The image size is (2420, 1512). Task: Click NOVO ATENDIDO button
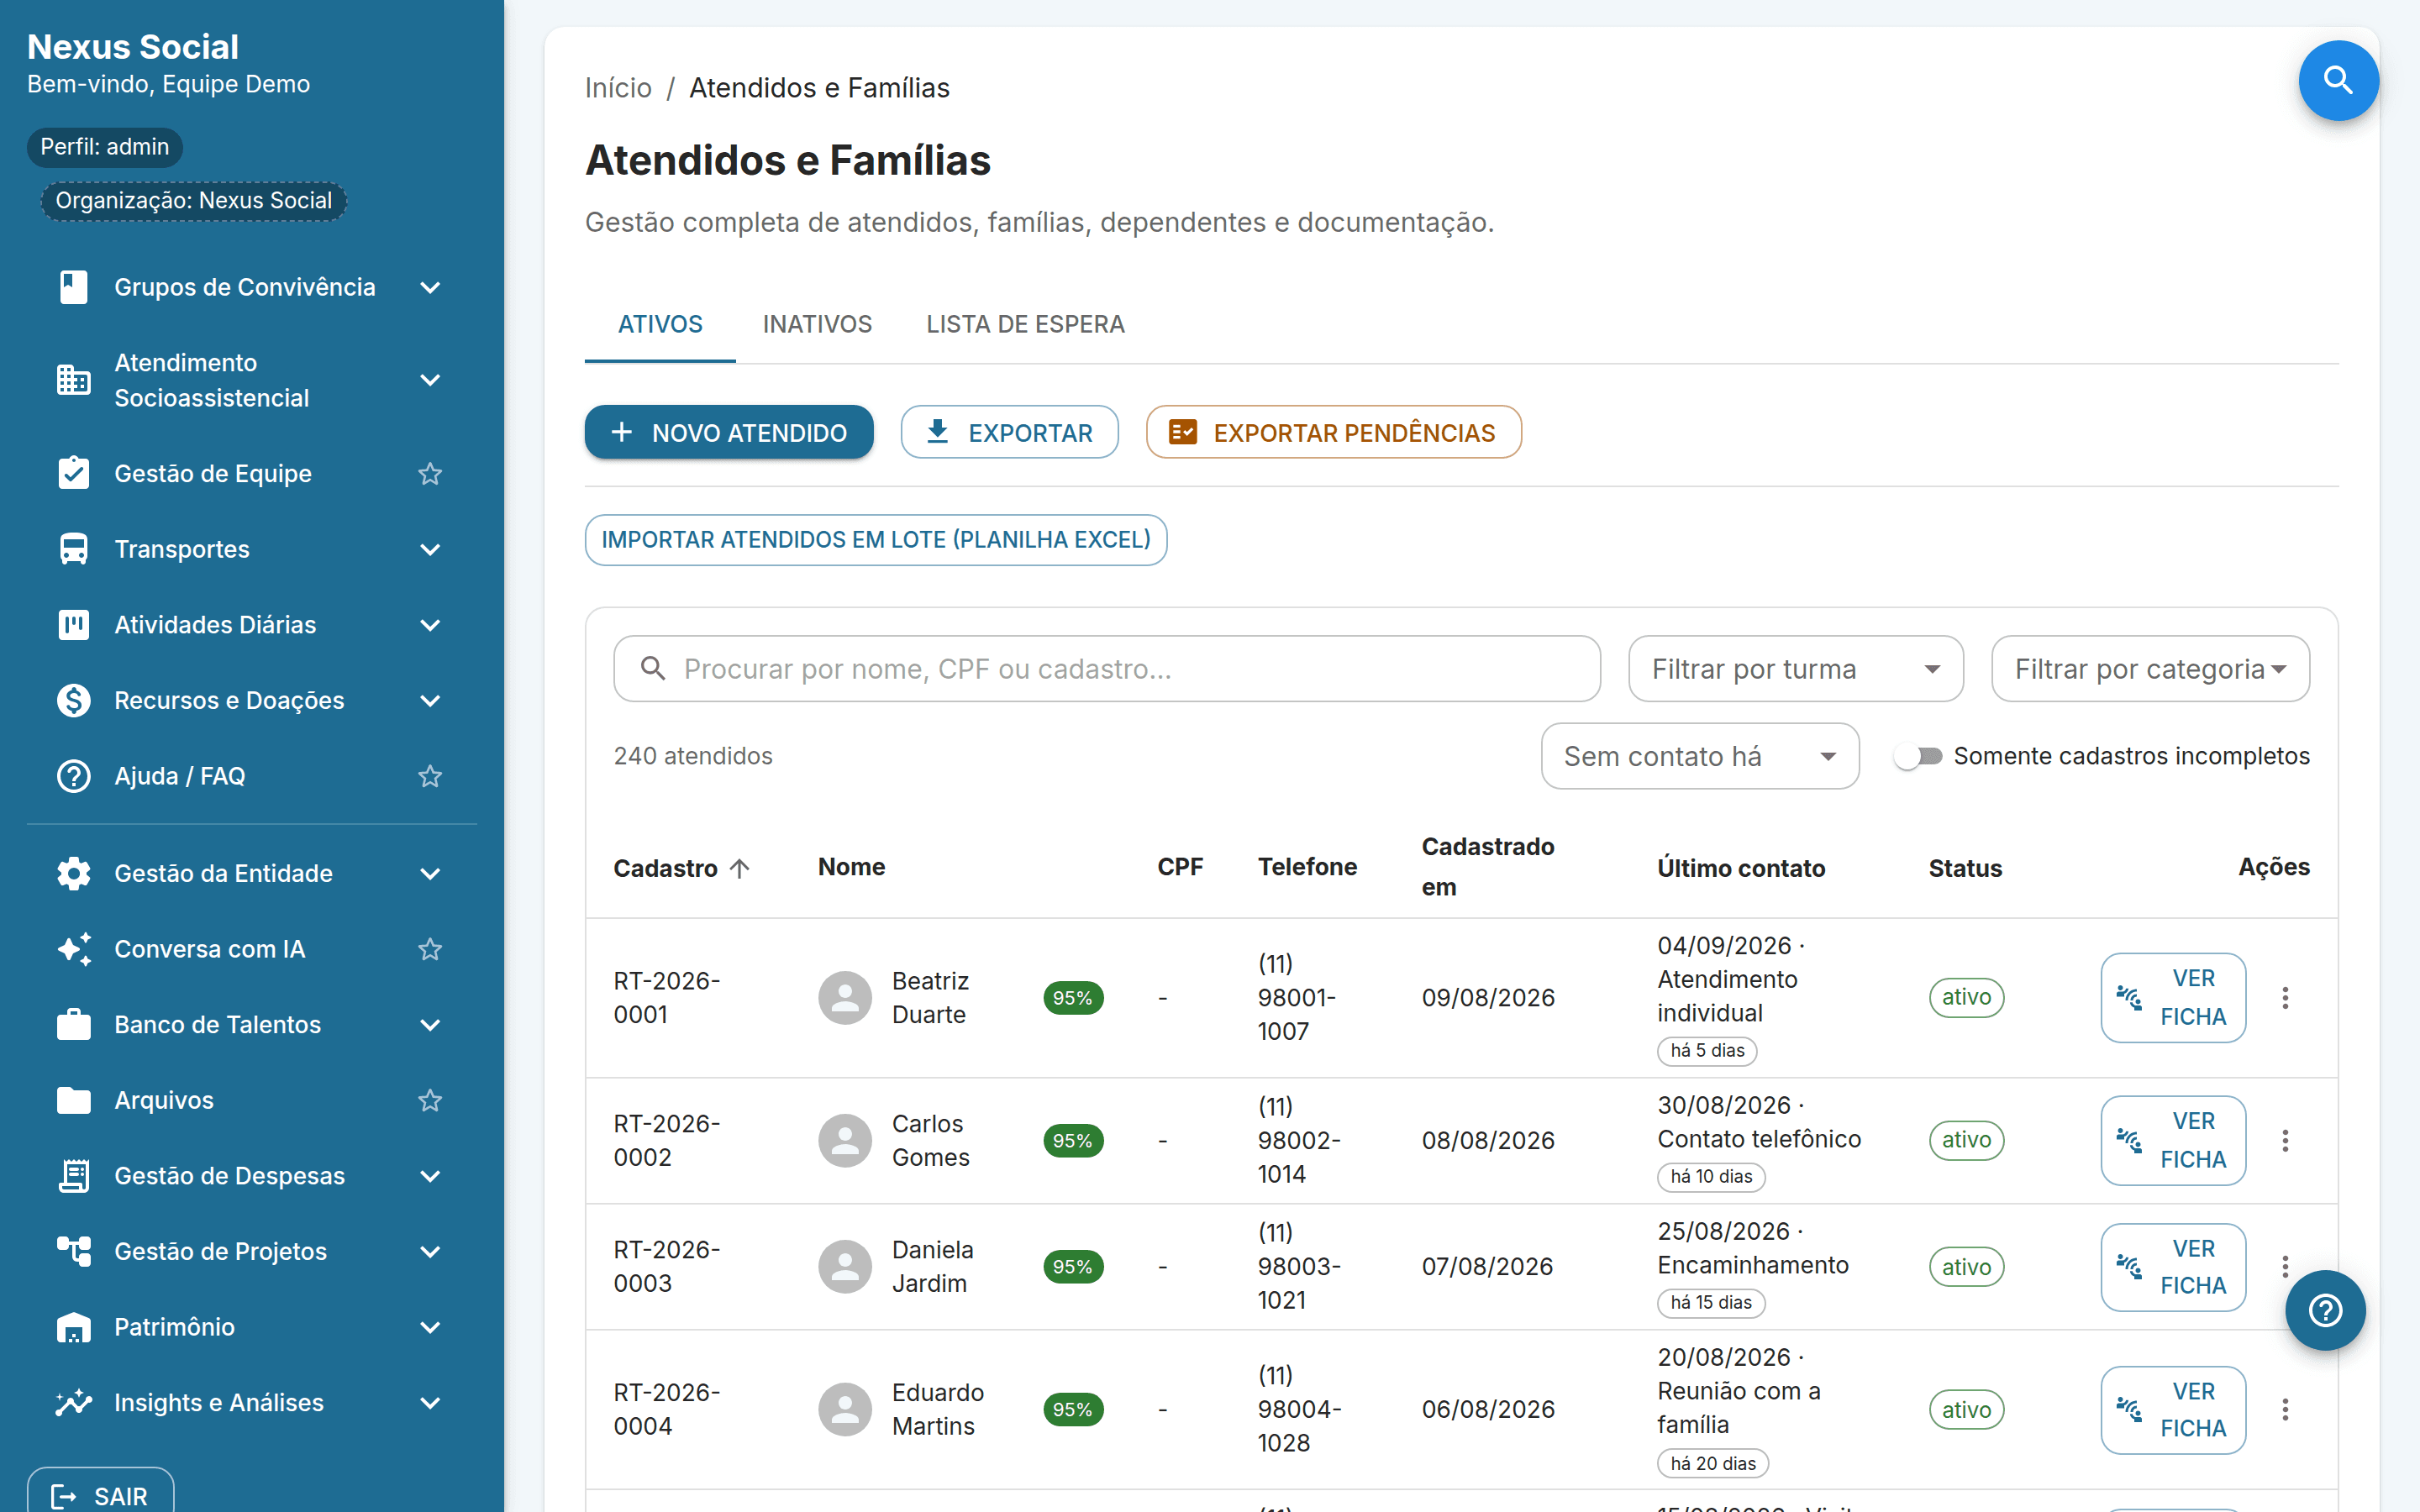pos(729,432)
